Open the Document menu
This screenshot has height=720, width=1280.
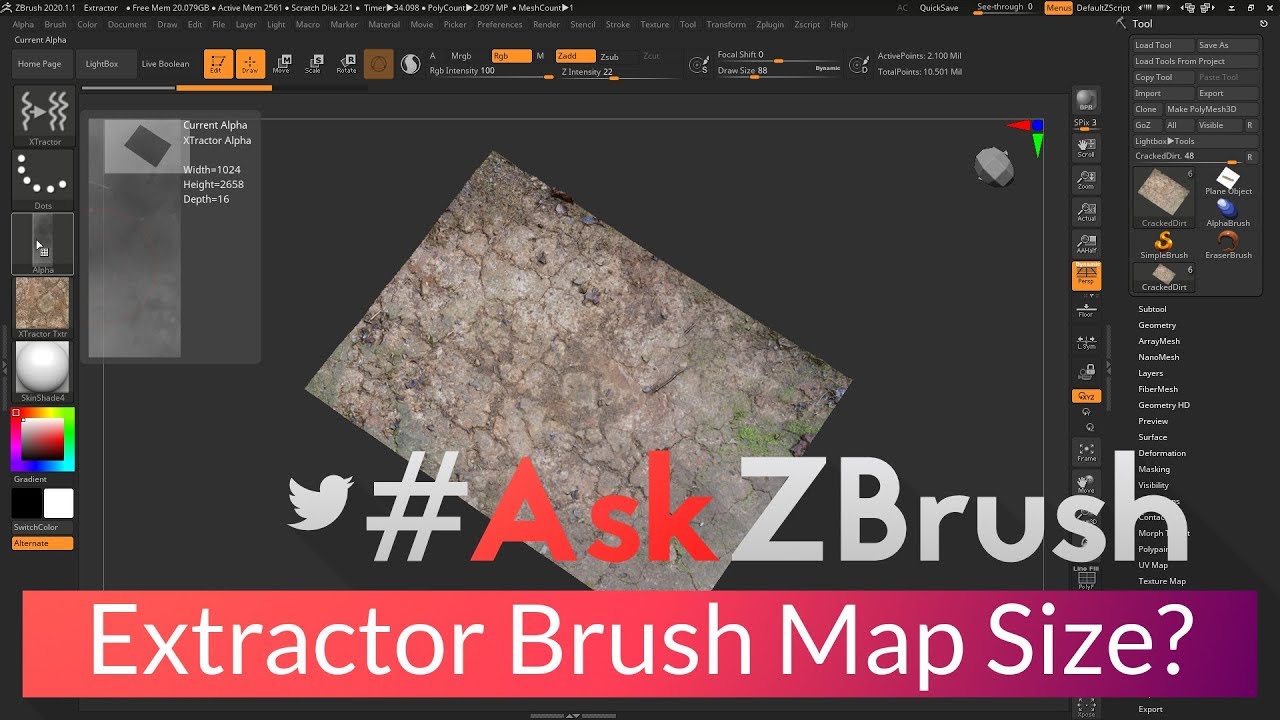click(x=127, y=24)
